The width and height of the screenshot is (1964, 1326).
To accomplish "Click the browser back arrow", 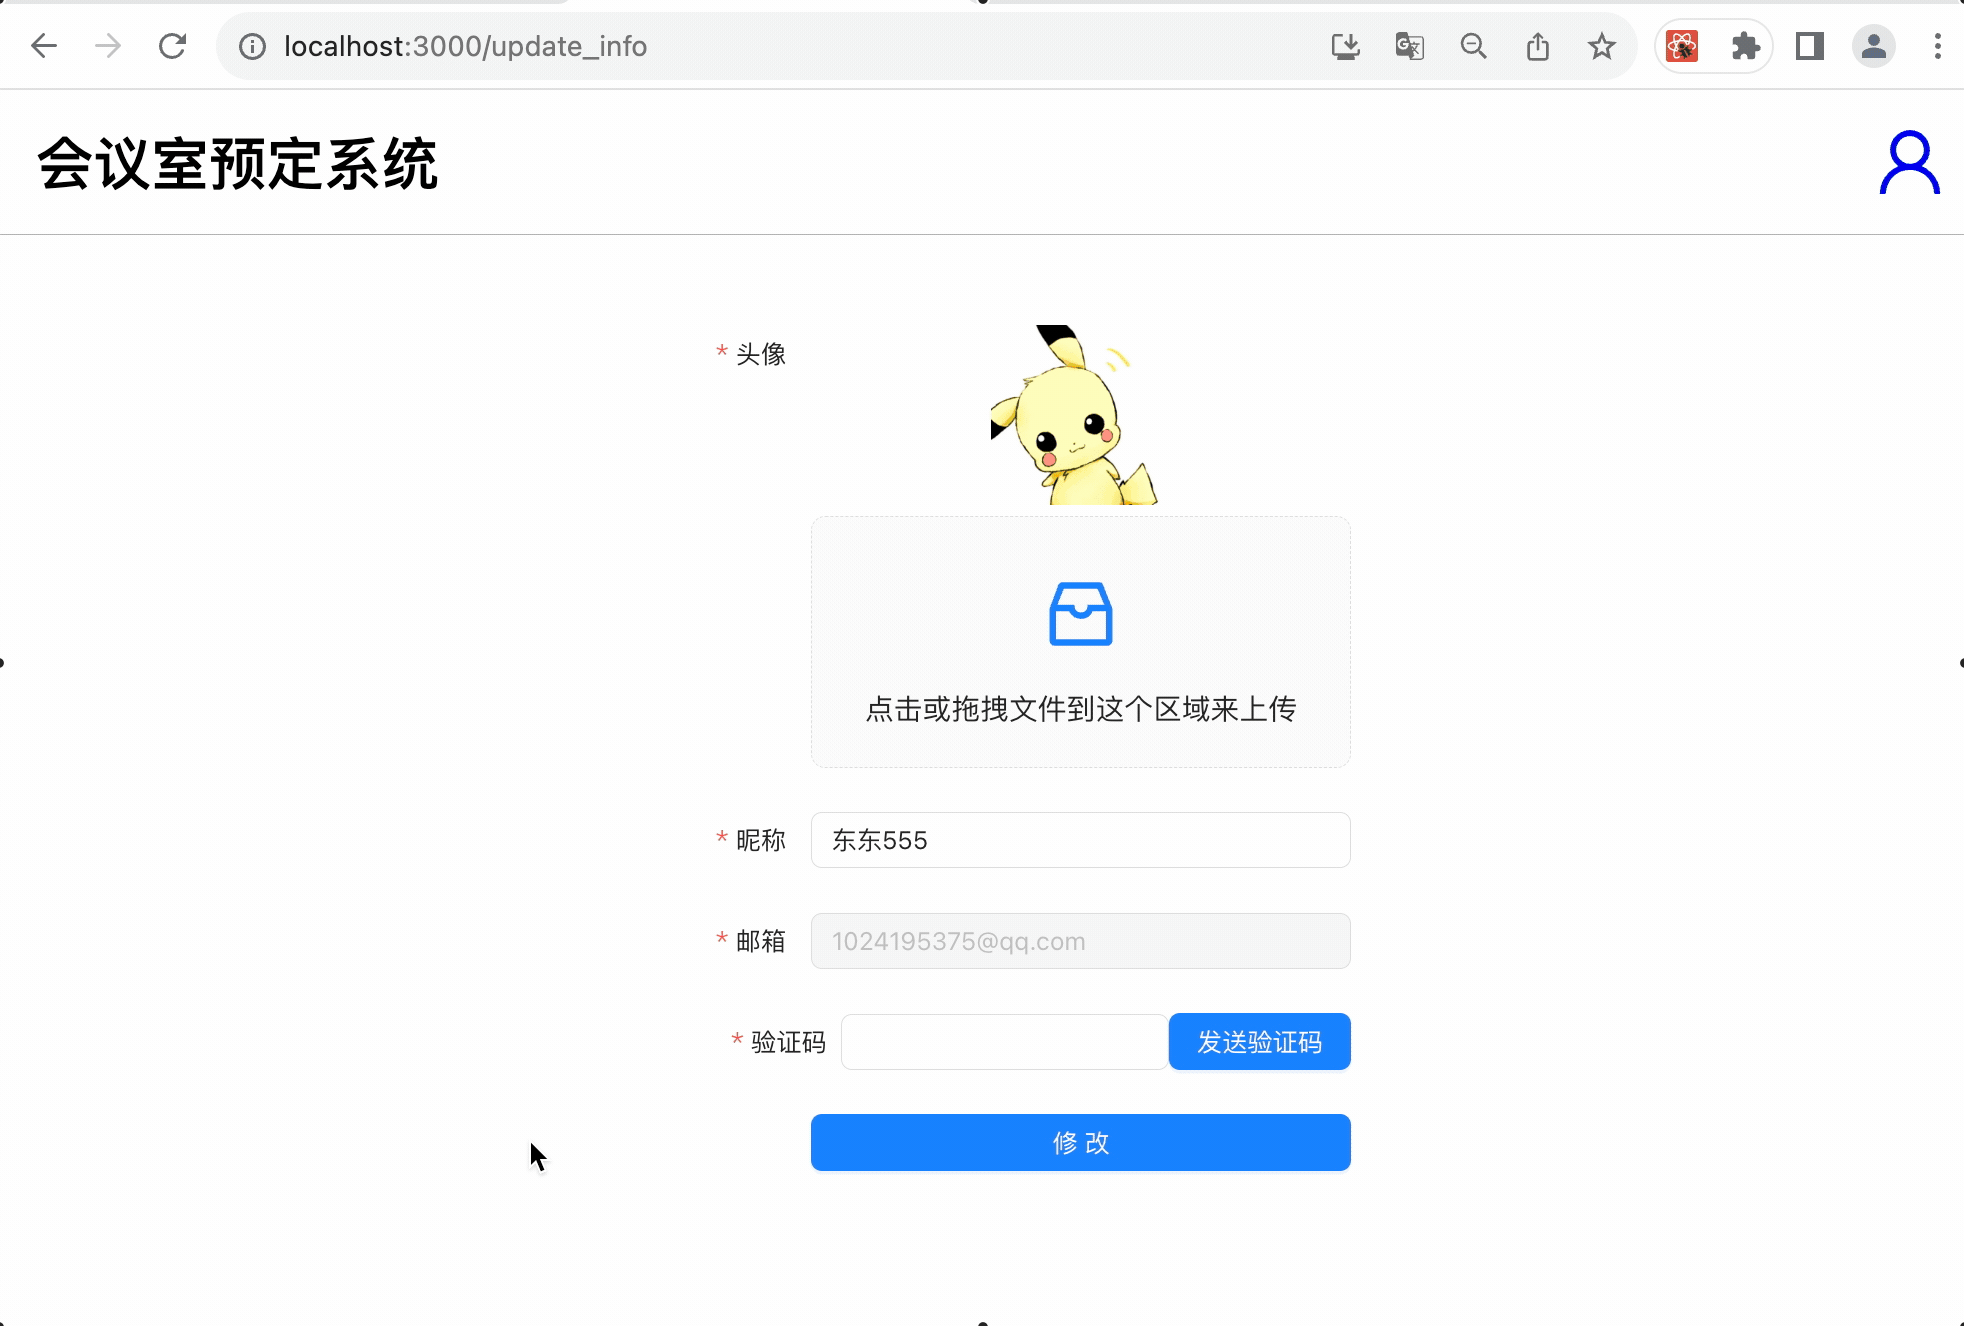I will [x=44, y=46].
